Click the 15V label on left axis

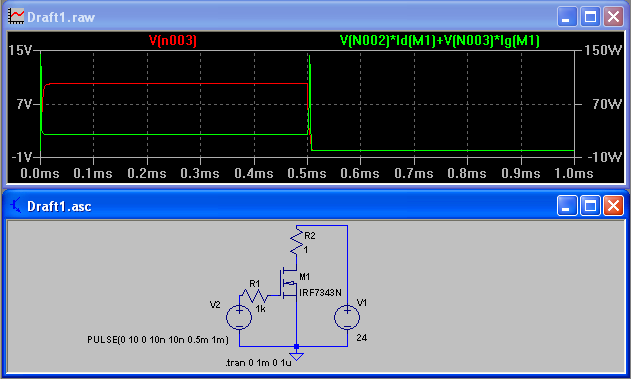pyautogui.click(x=20, y=50)
